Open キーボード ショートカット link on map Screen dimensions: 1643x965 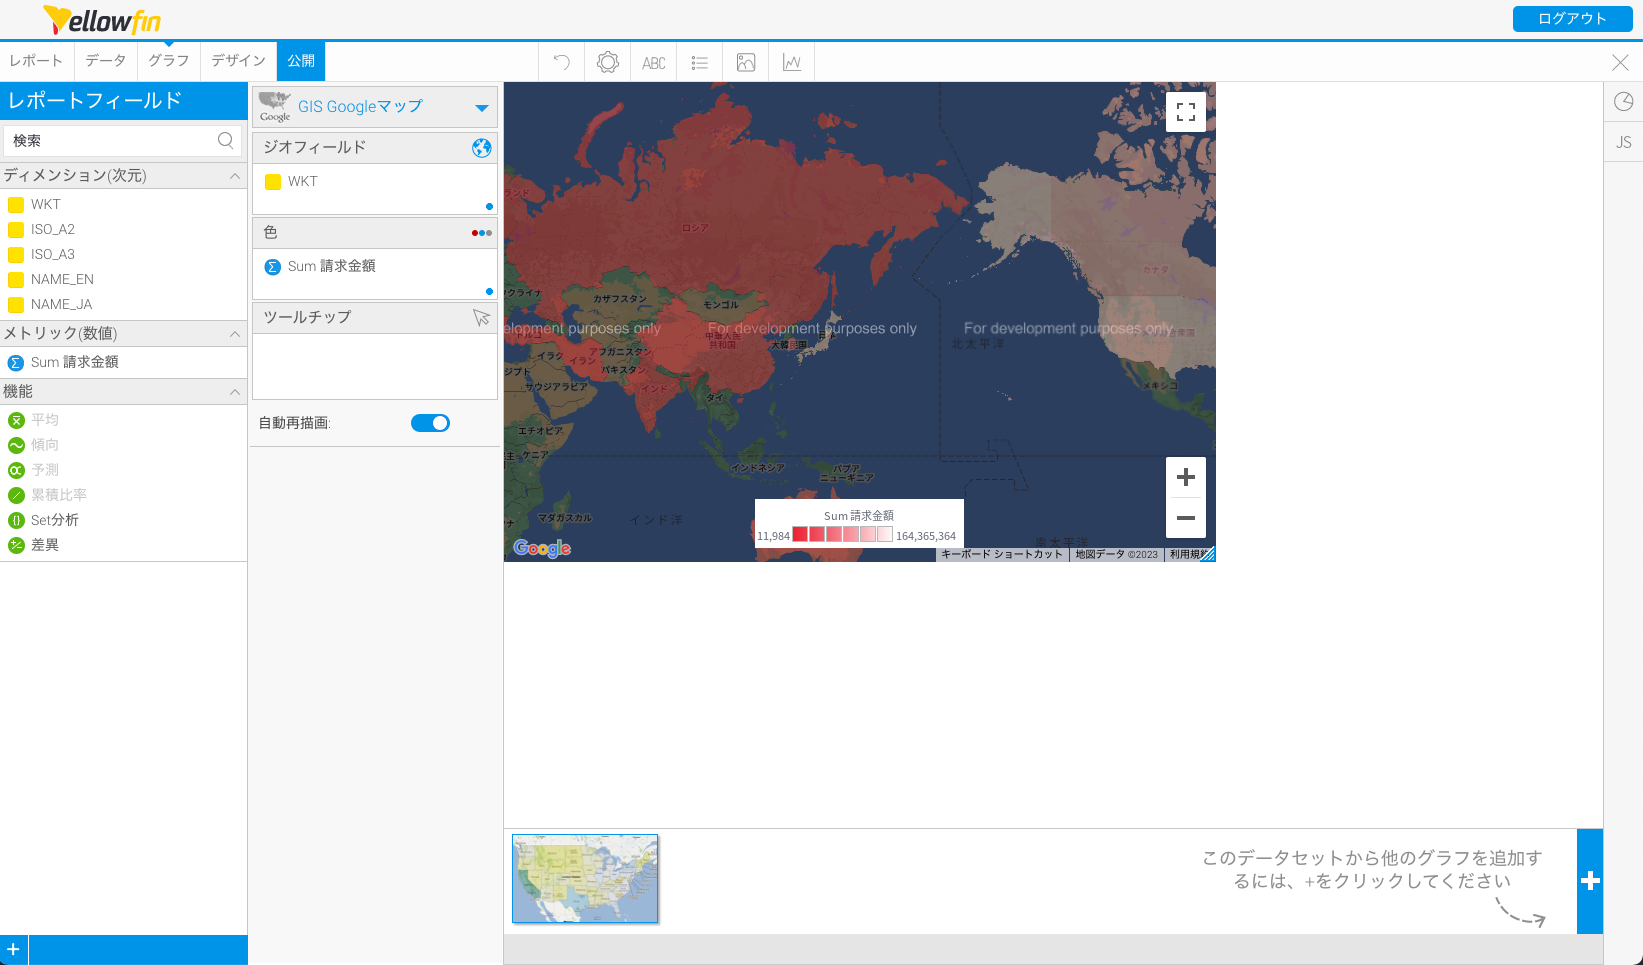[x=1002, y=554]
